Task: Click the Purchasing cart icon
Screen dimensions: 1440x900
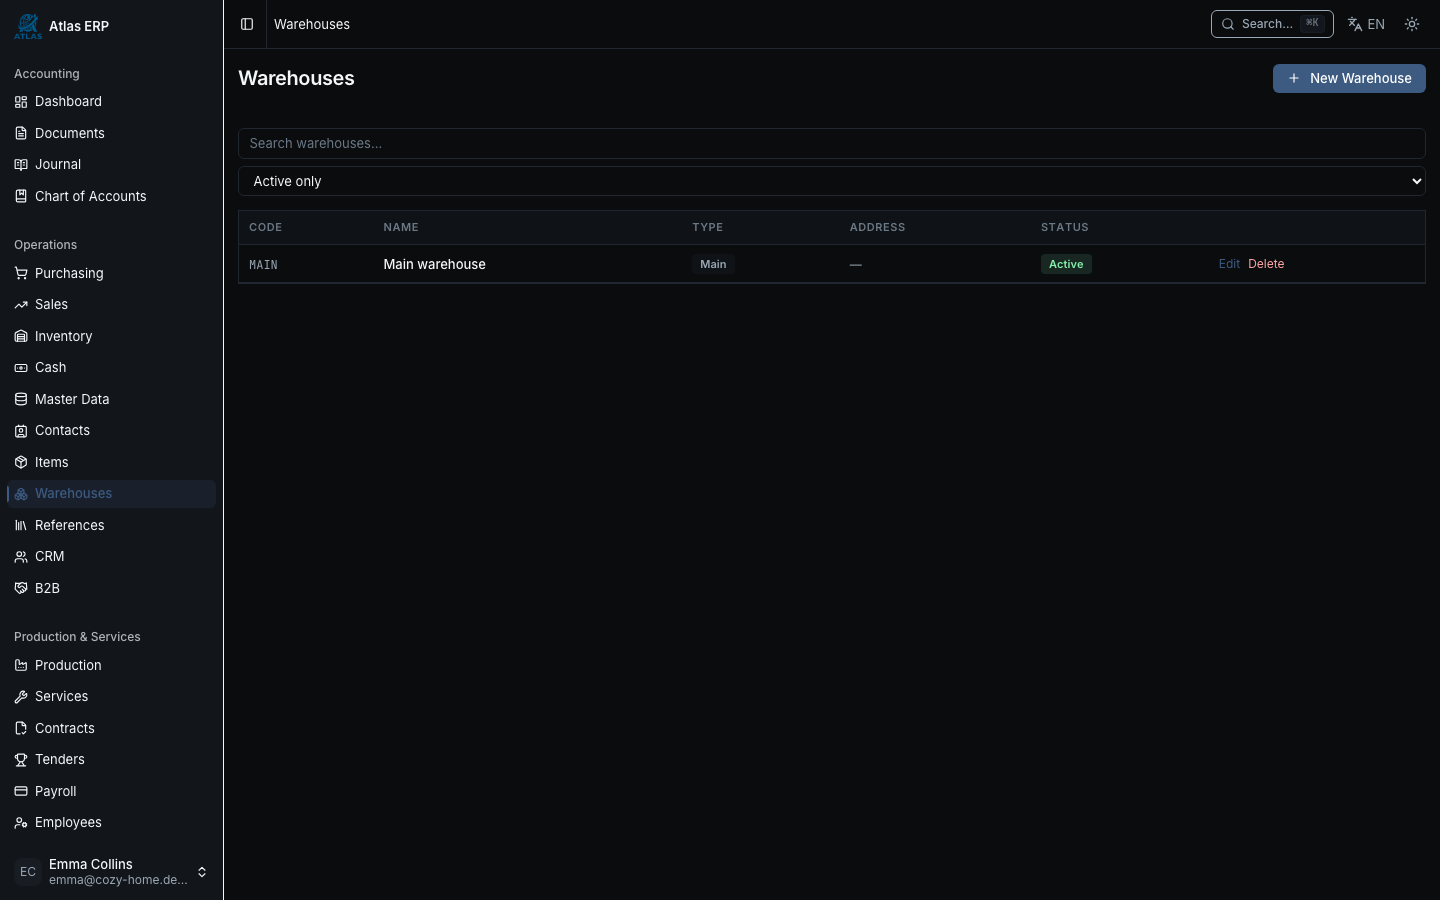Action: (x=21, y=273)
